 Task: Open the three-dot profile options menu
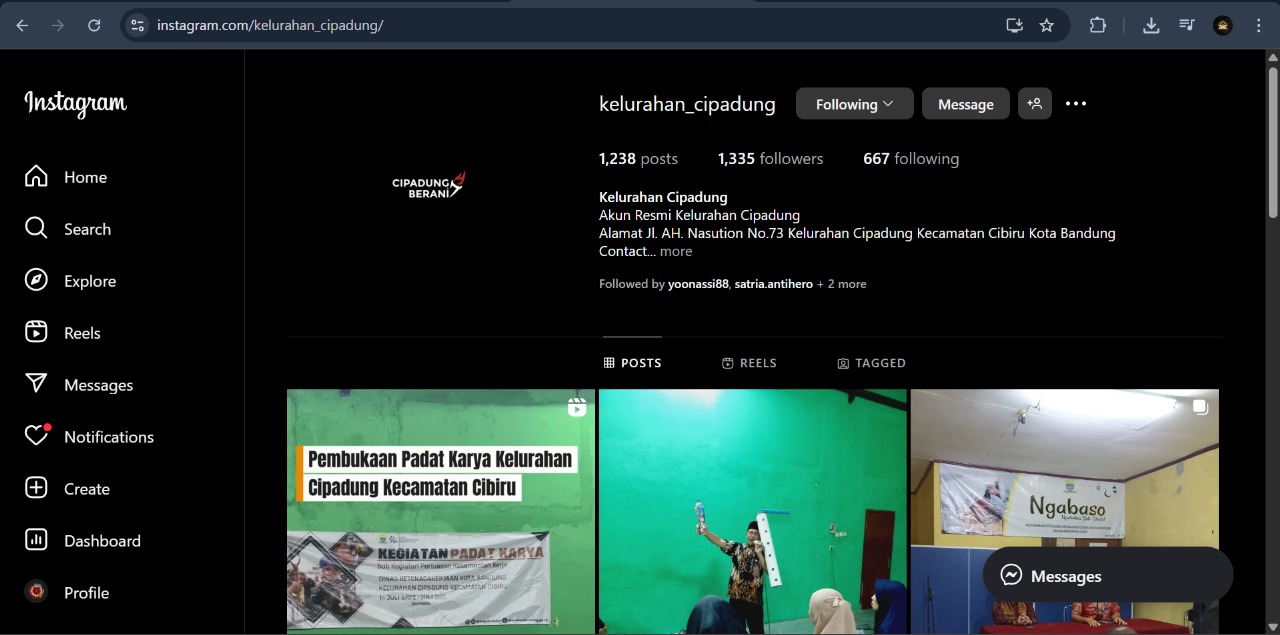(x=1076, y=104)
